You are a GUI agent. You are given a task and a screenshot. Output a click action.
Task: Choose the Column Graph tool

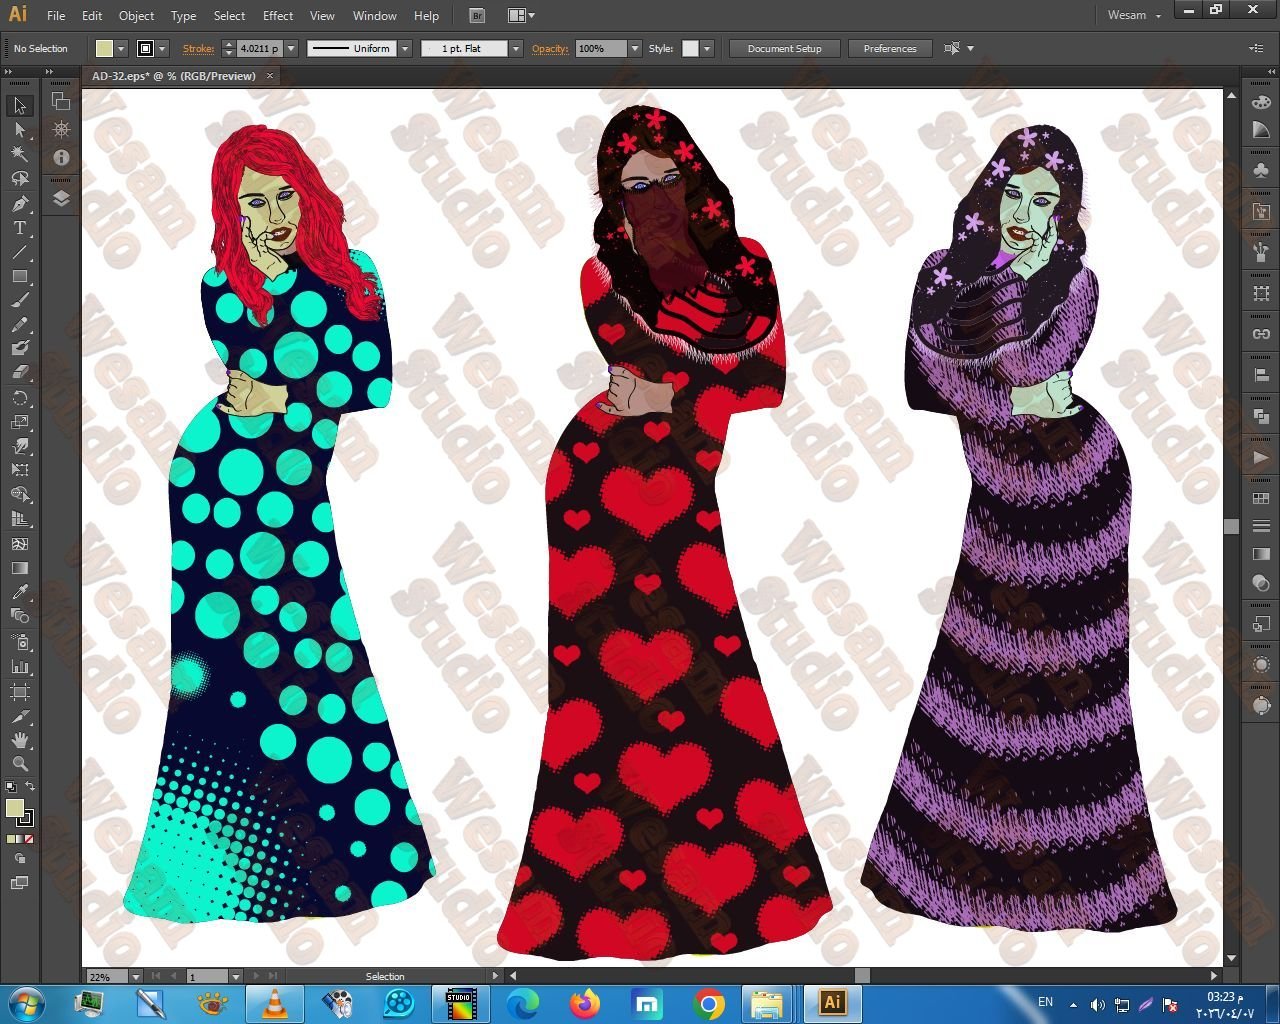20,667
